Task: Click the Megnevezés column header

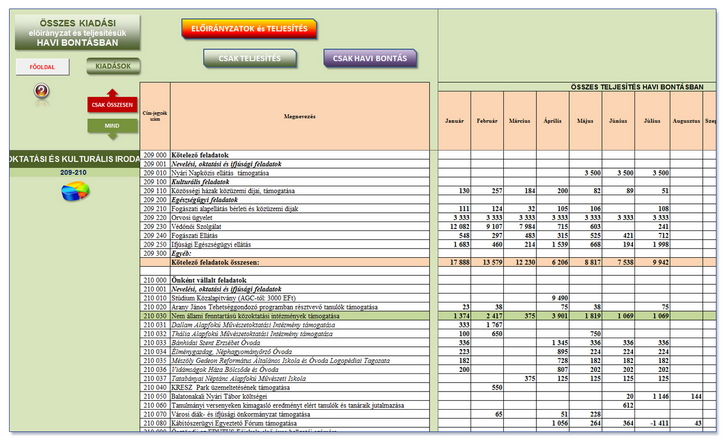Action: point(300,116)
